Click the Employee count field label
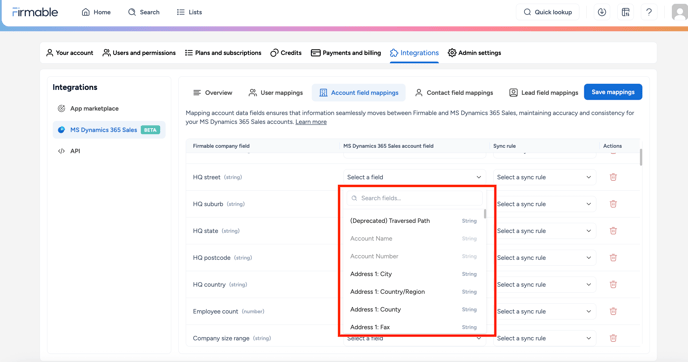 click(215, 312)
